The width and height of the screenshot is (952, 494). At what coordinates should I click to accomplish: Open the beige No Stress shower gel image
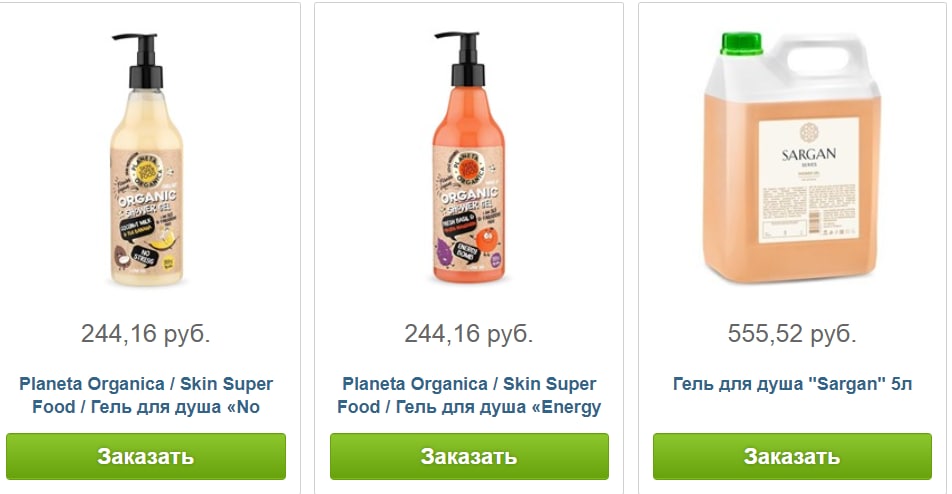[x=146, y=159]
